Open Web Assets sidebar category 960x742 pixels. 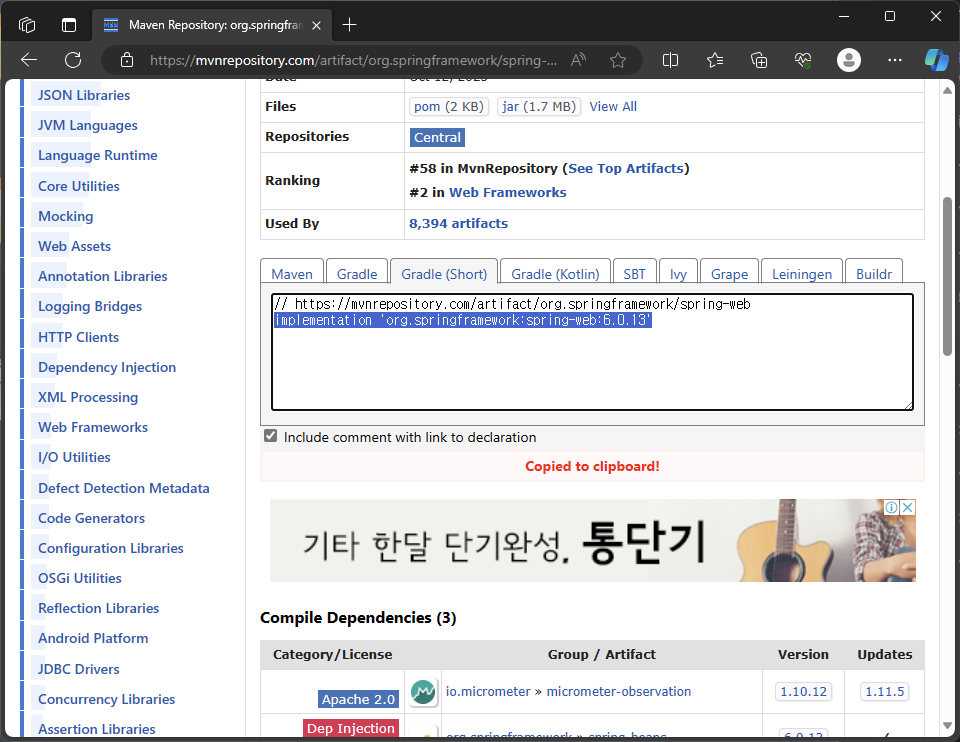(x=74, y=246)
